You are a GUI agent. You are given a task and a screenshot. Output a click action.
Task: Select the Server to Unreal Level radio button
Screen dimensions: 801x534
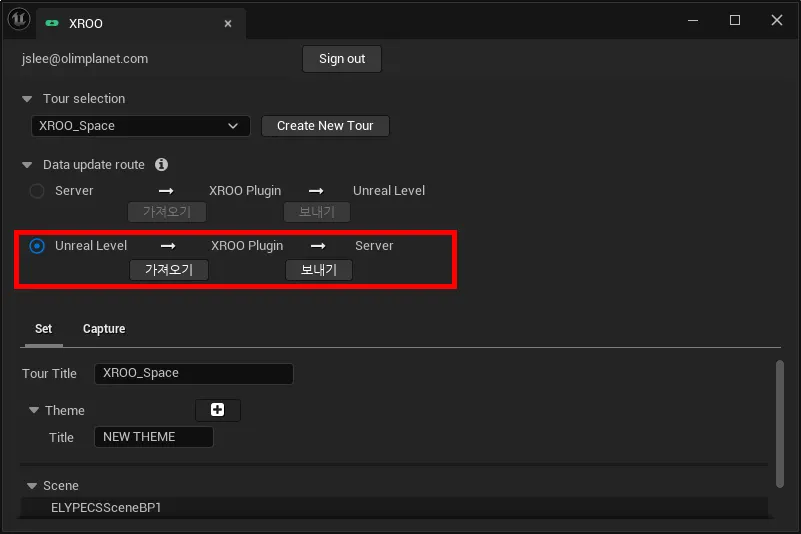click(37, 191)
